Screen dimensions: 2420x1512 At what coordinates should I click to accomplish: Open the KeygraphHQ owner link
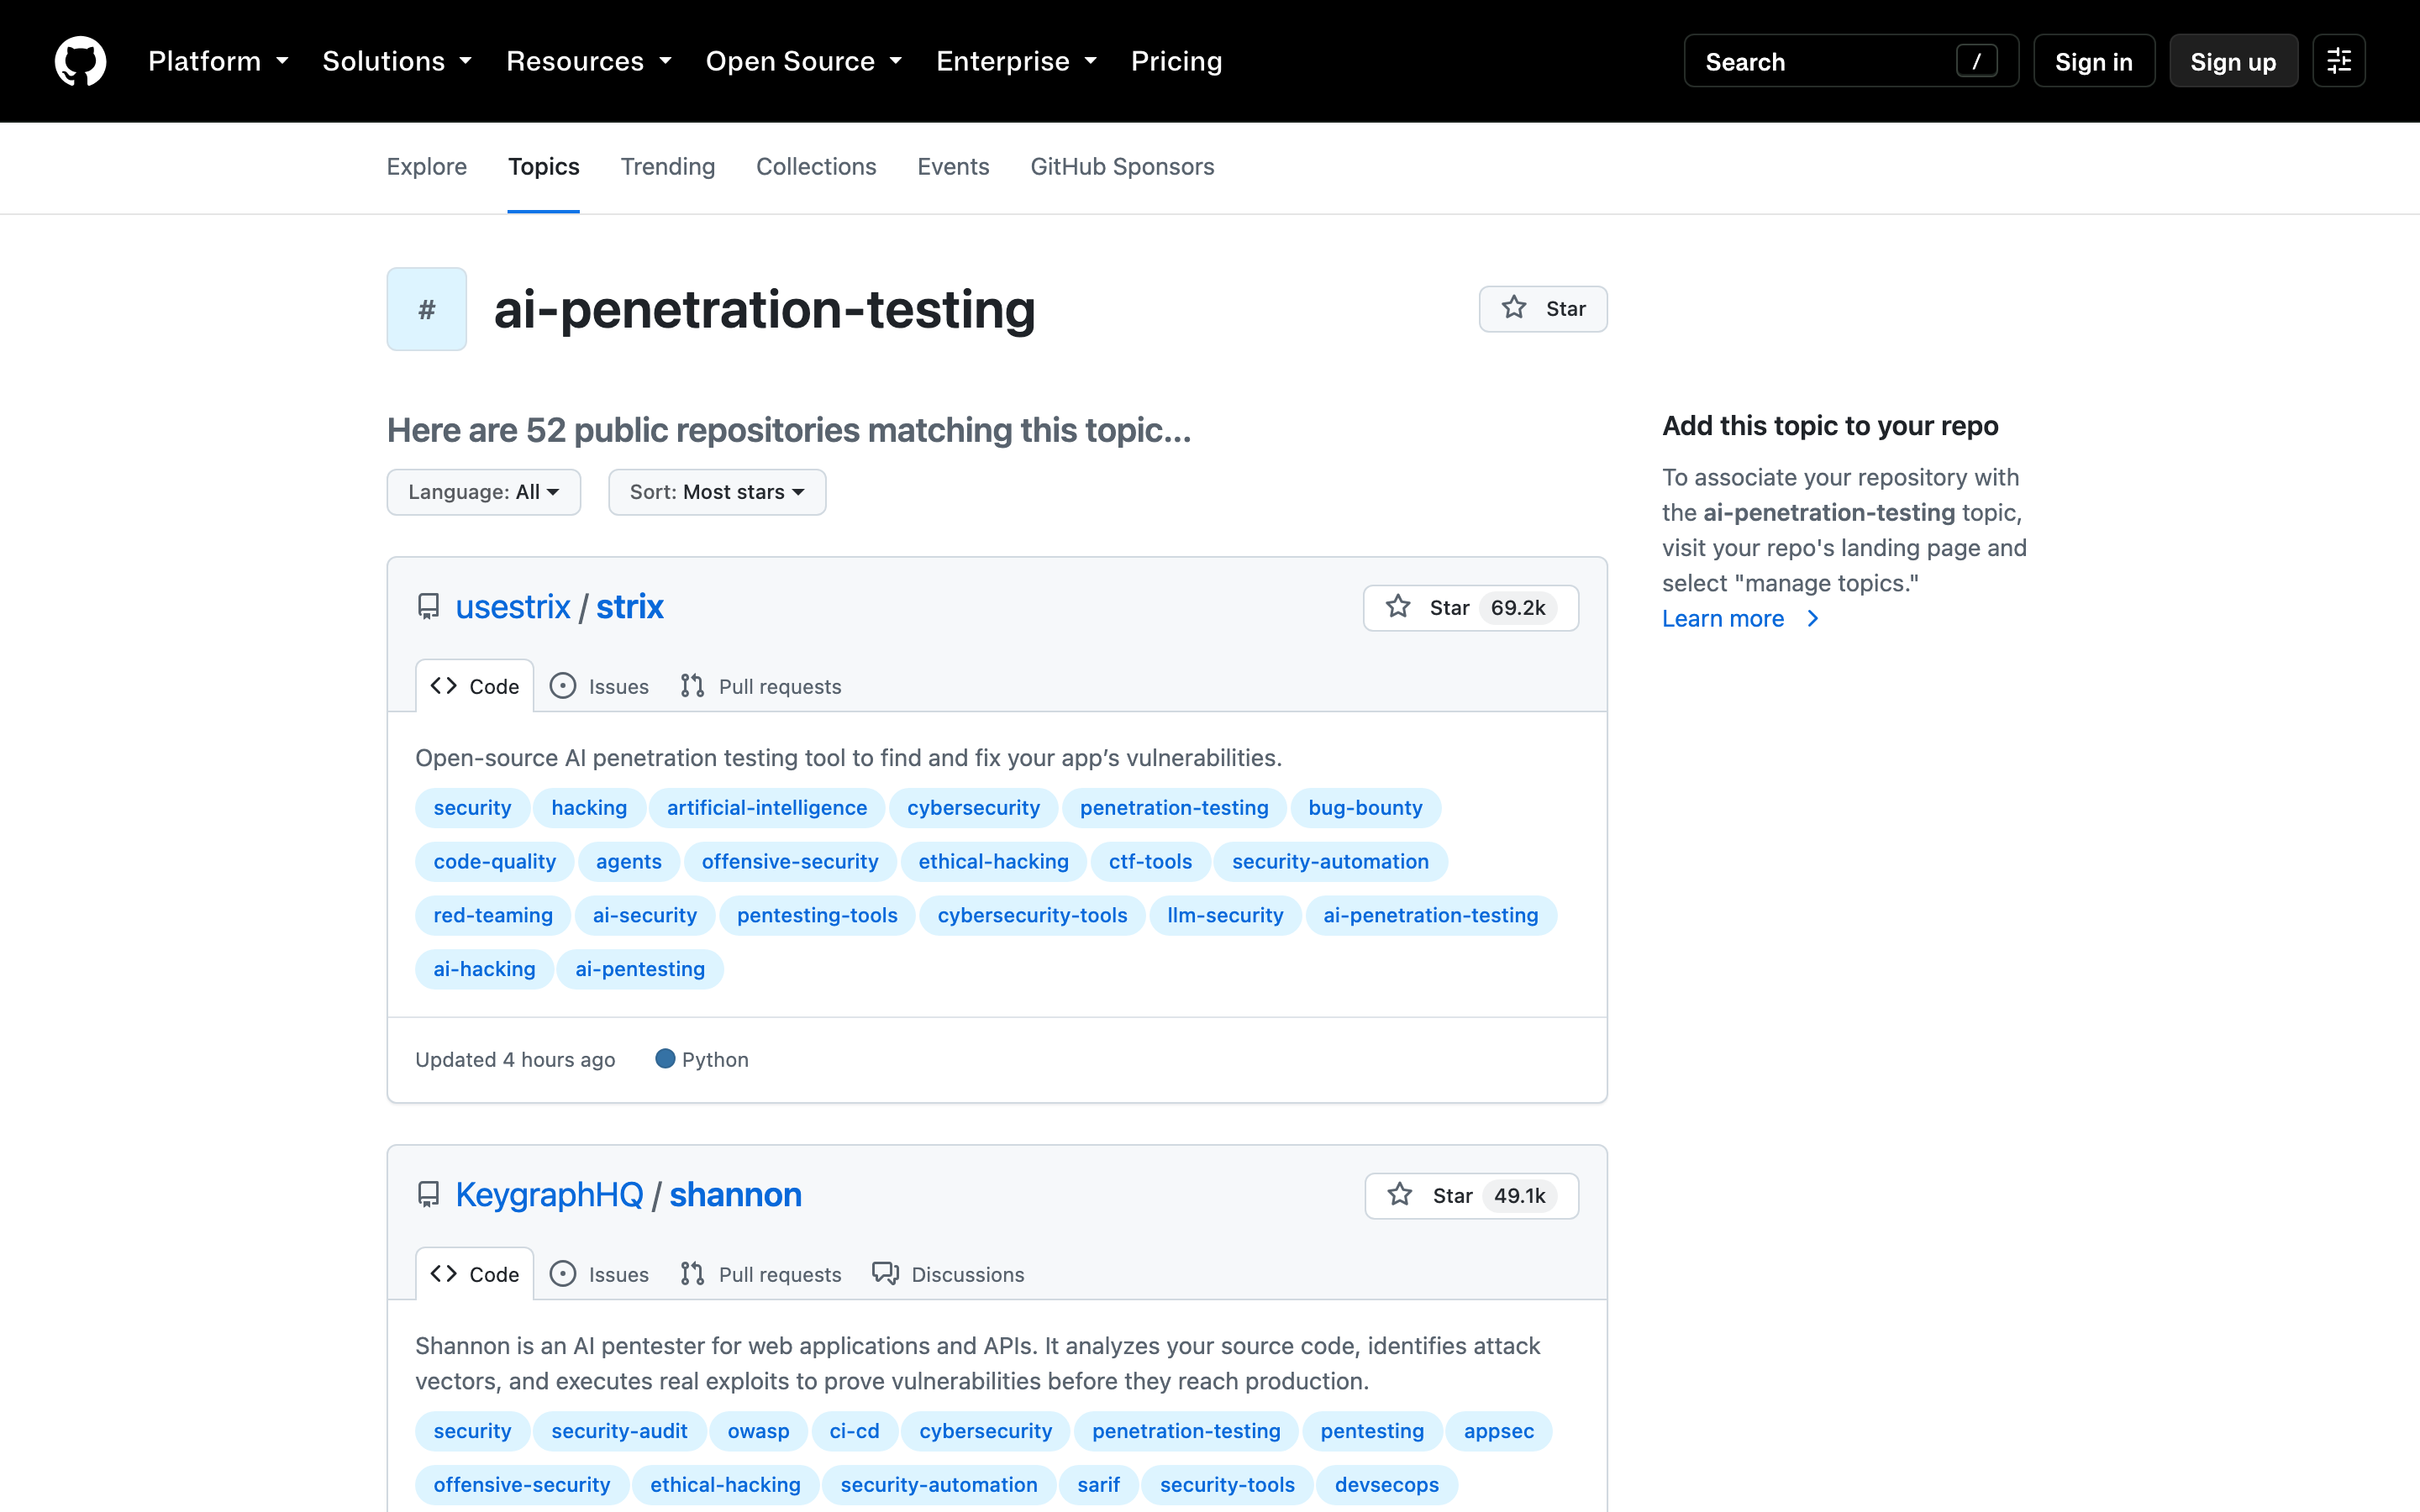(549, 1195)
